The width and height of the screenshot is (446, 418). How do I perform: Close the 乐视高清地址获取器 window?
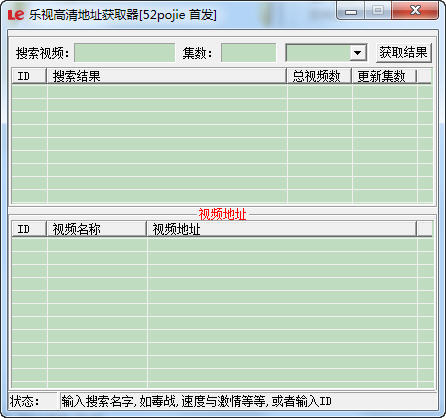point(415,11)
